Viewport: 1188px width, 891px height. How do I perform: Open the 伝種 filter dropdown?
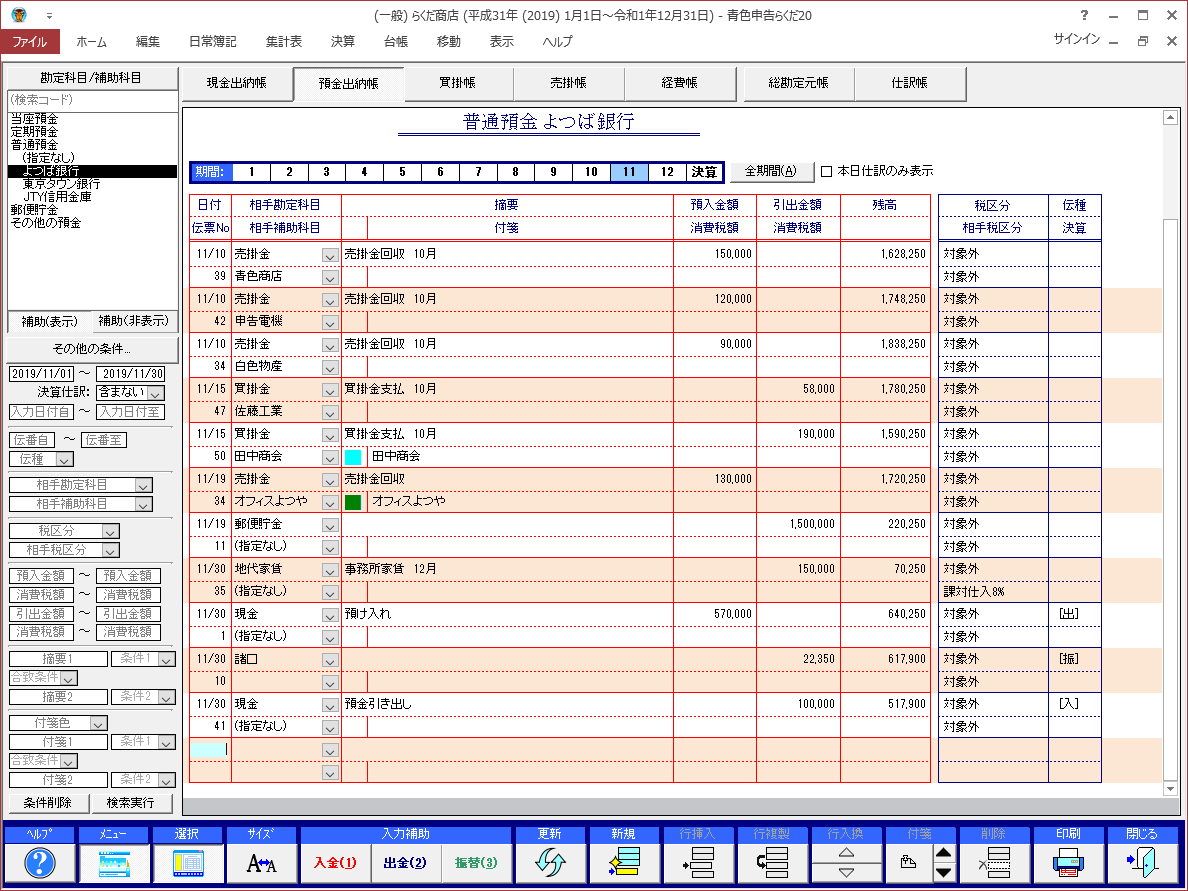[64, 459]
